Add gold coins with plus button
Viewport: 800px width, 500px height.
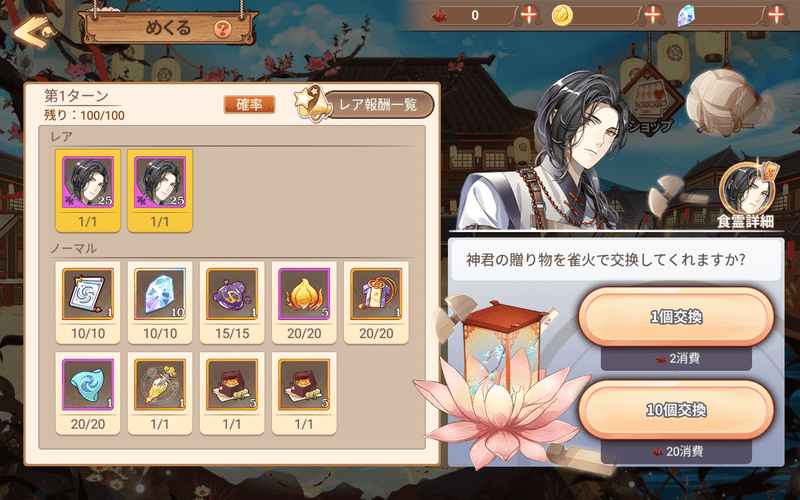652,15
